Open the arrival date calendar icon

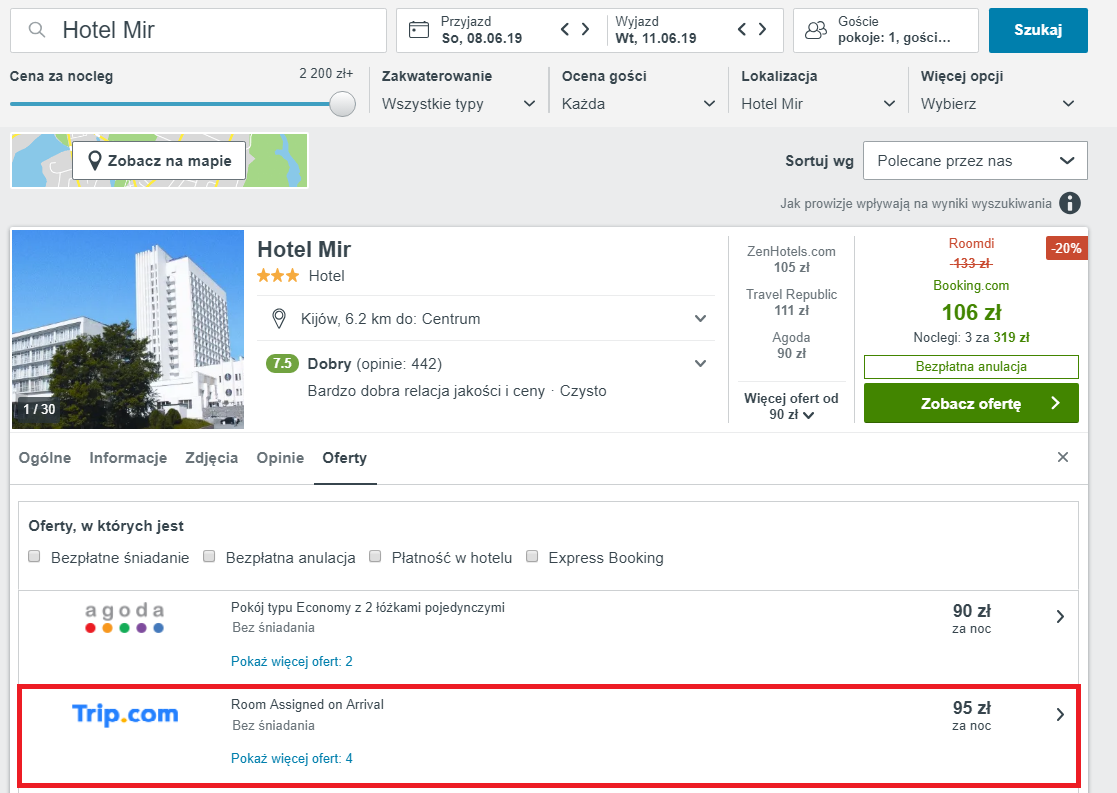pyautogui.click(x=419, y=30)
